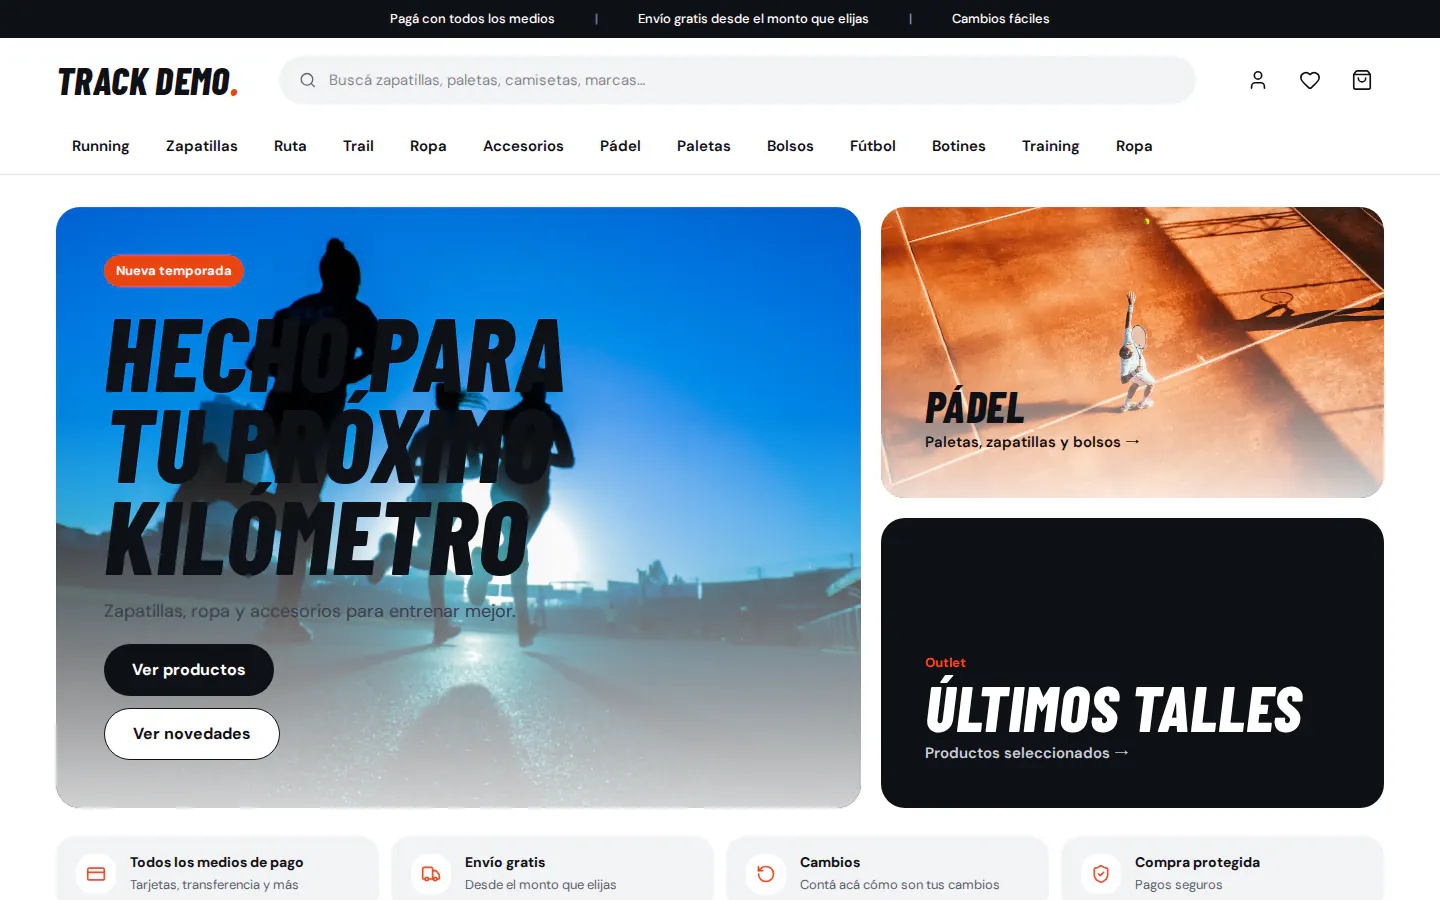Click the Ver novedades button
The height and width of the screenshot is (900, 1440).
[x=192, y=734]
